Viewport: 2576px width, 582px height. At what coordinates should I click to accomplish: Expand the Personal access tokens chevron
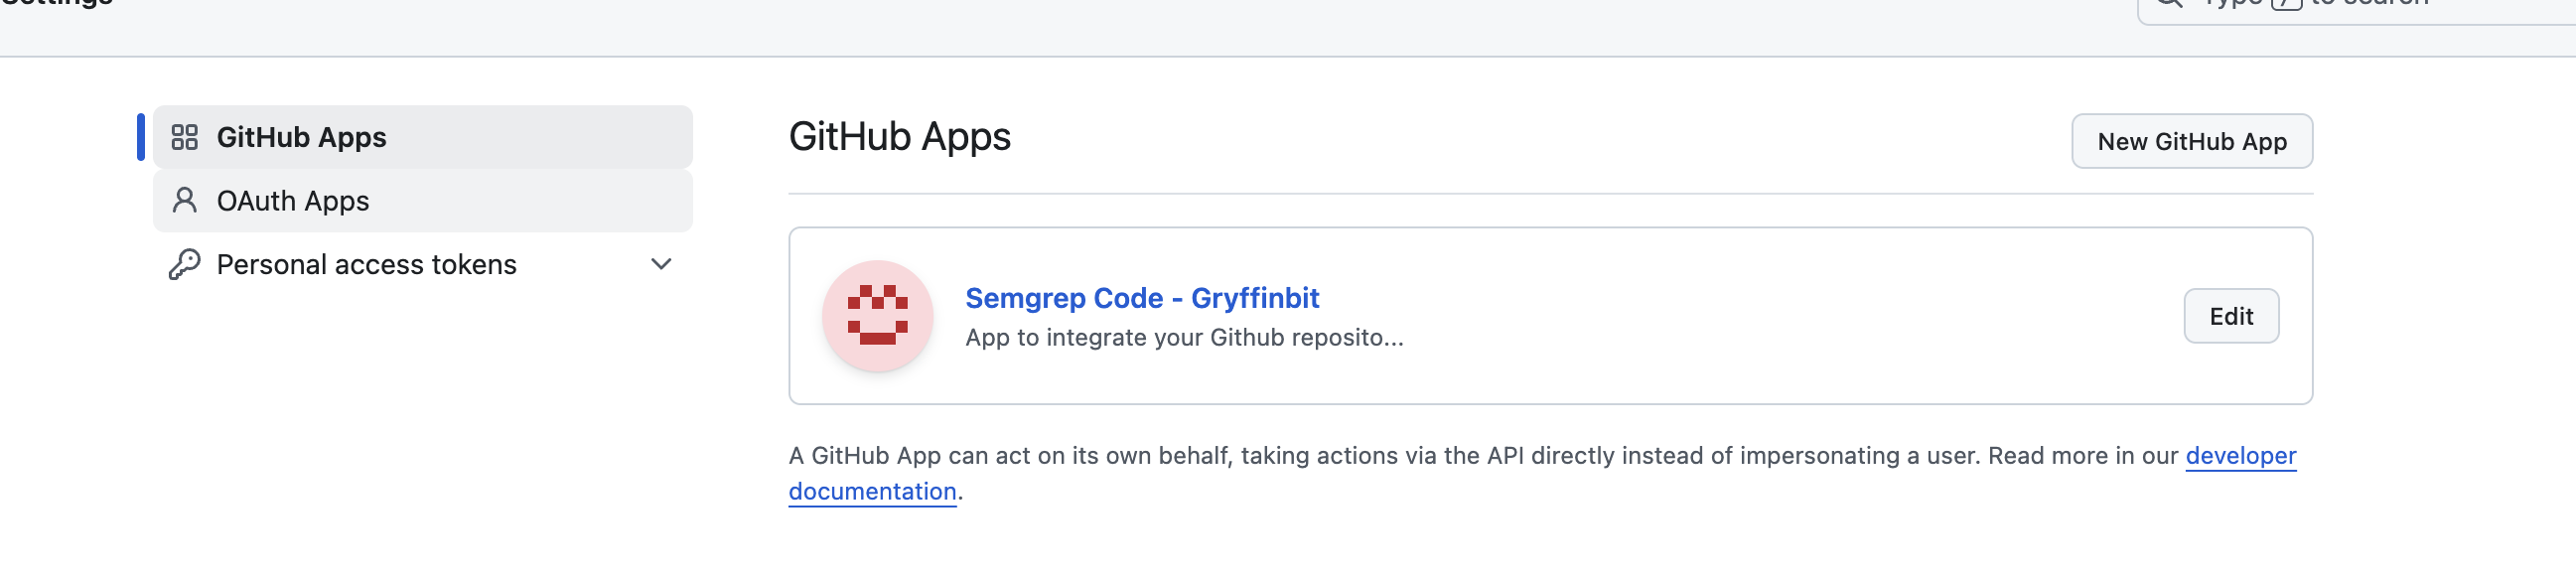pos(661,264)
